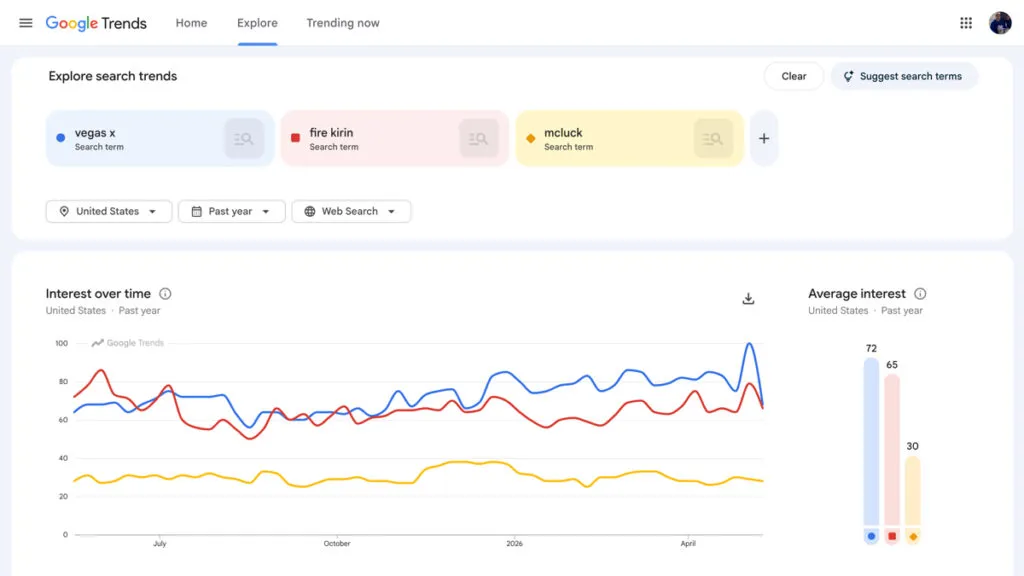Open search details icon for fire kirin
The width and height of the screenshot is (1024, 576).
click(x=479, y=138)
